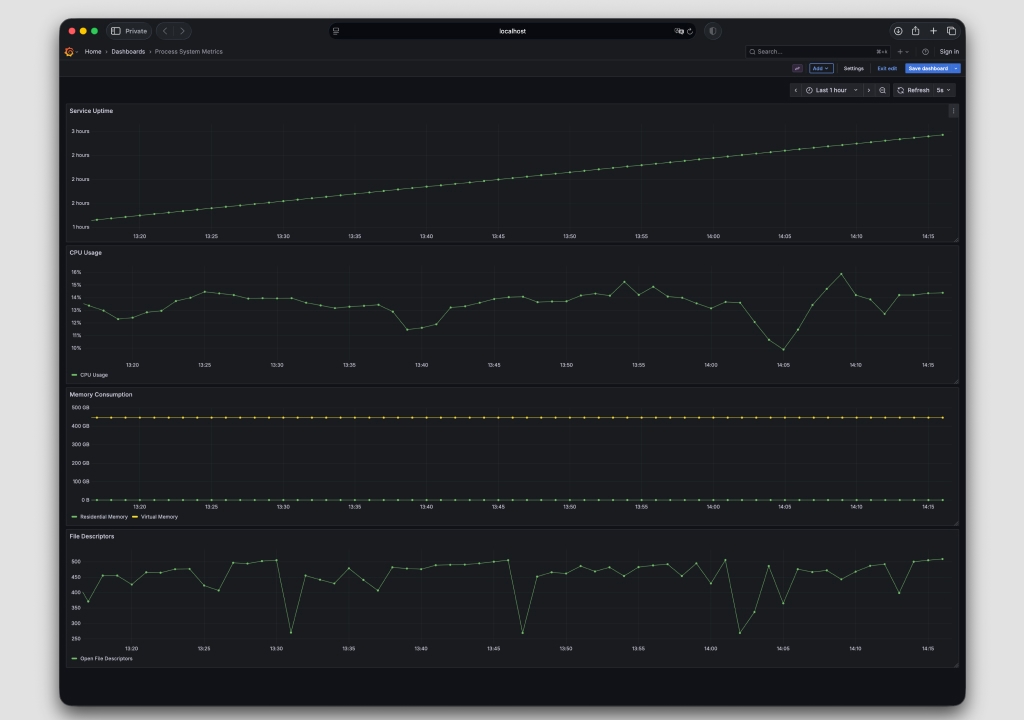Click the panel edit icon beside Add
This screenshot has width=1024, height=720.
point(796,68)
